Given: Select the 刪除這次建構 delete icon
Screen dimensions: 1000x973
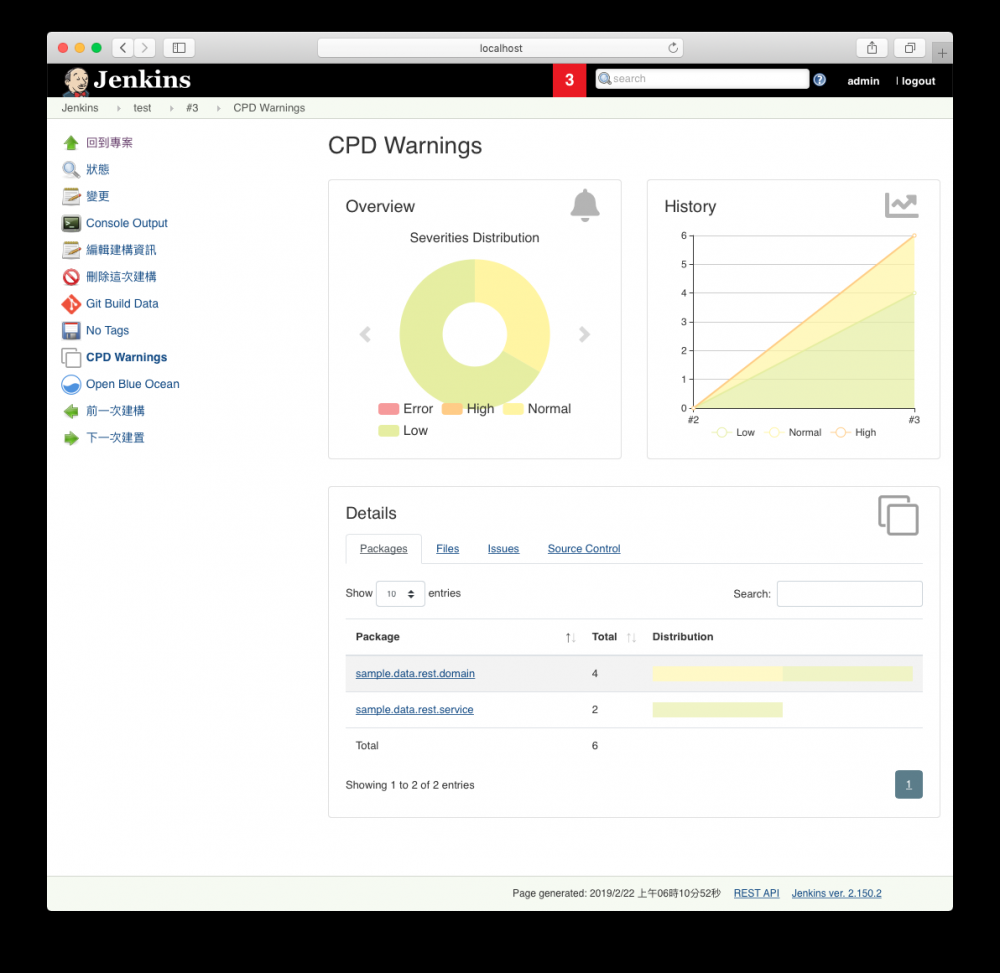Looking at the screenshot, I should point(70,276).
